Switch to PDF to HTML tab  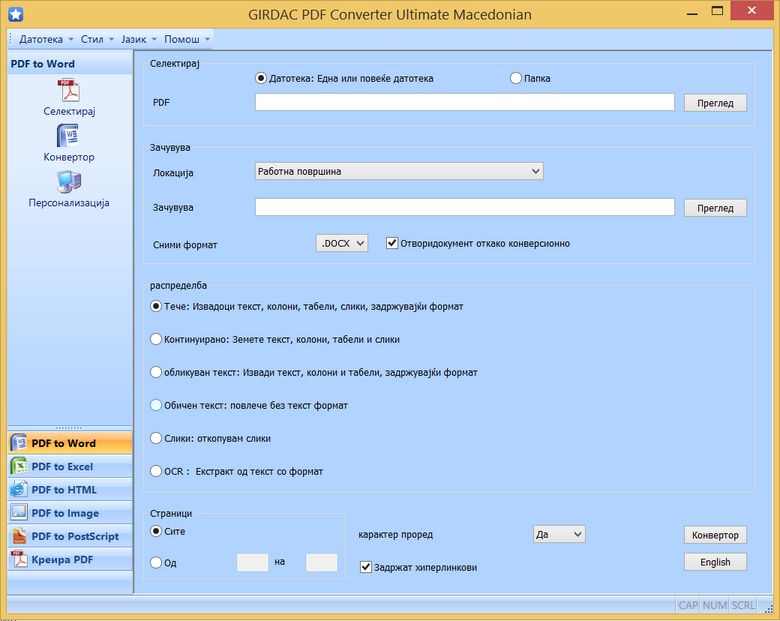pyautogui.click(x=70, y=490)
